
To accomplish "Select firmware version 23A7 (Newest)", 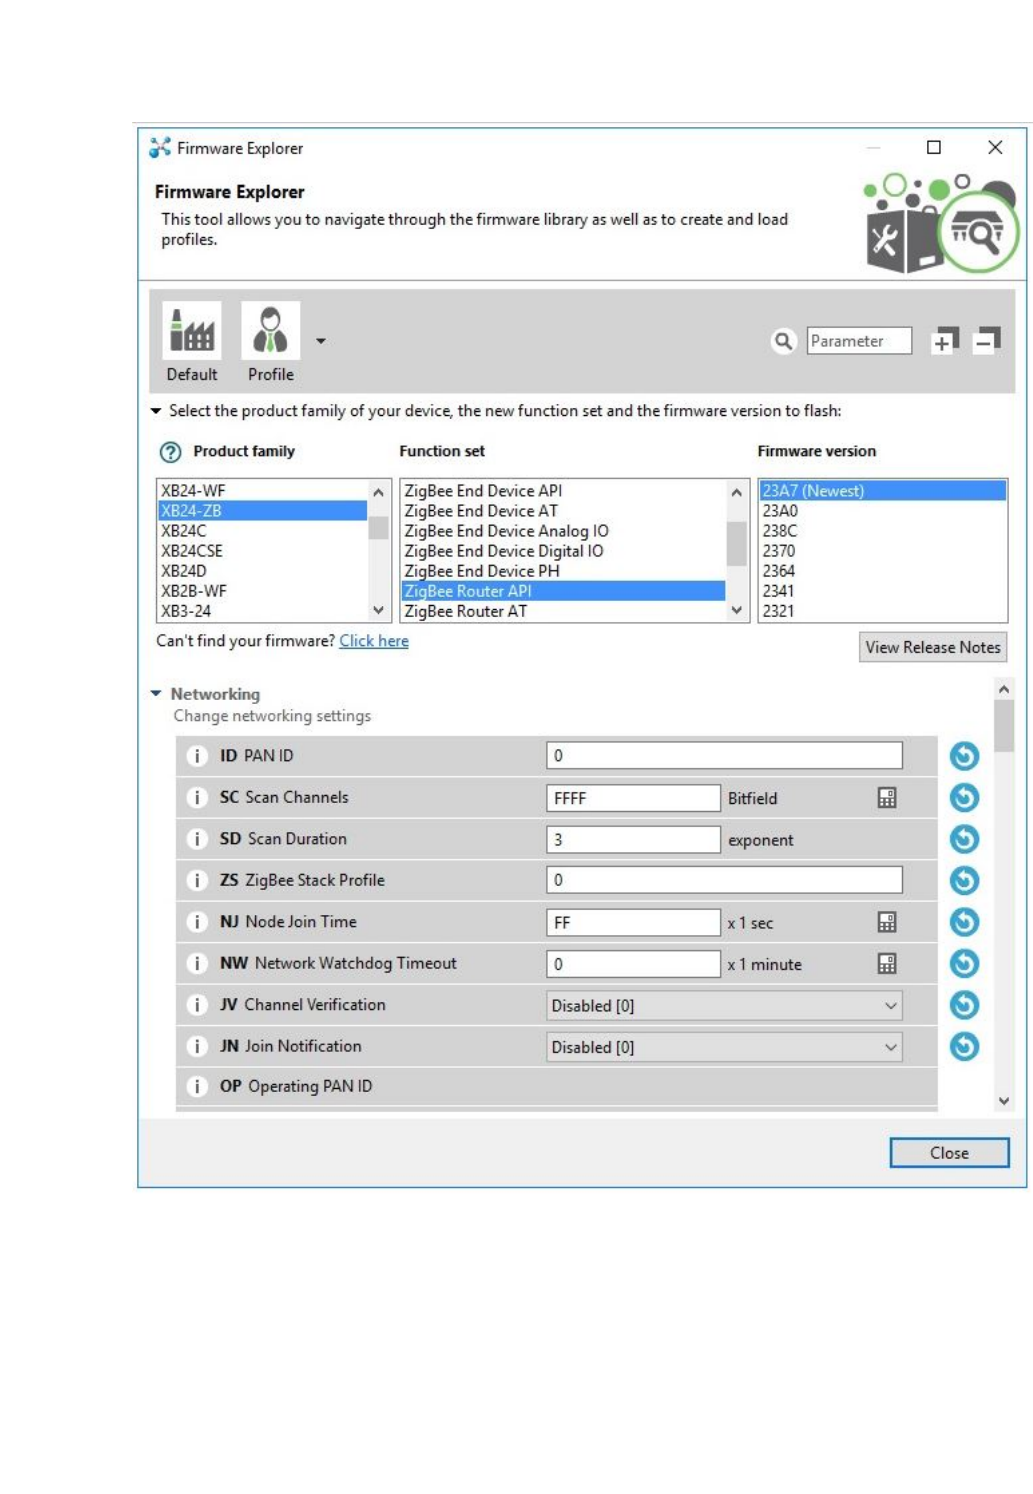I will [882, 490].
